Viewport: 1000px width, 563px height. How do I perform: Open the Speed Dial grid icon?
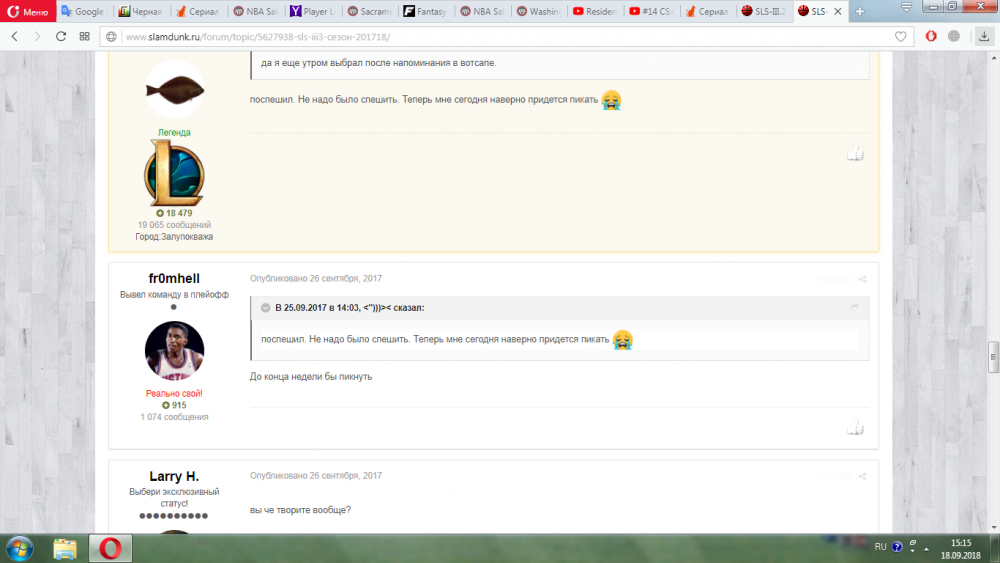84,36
